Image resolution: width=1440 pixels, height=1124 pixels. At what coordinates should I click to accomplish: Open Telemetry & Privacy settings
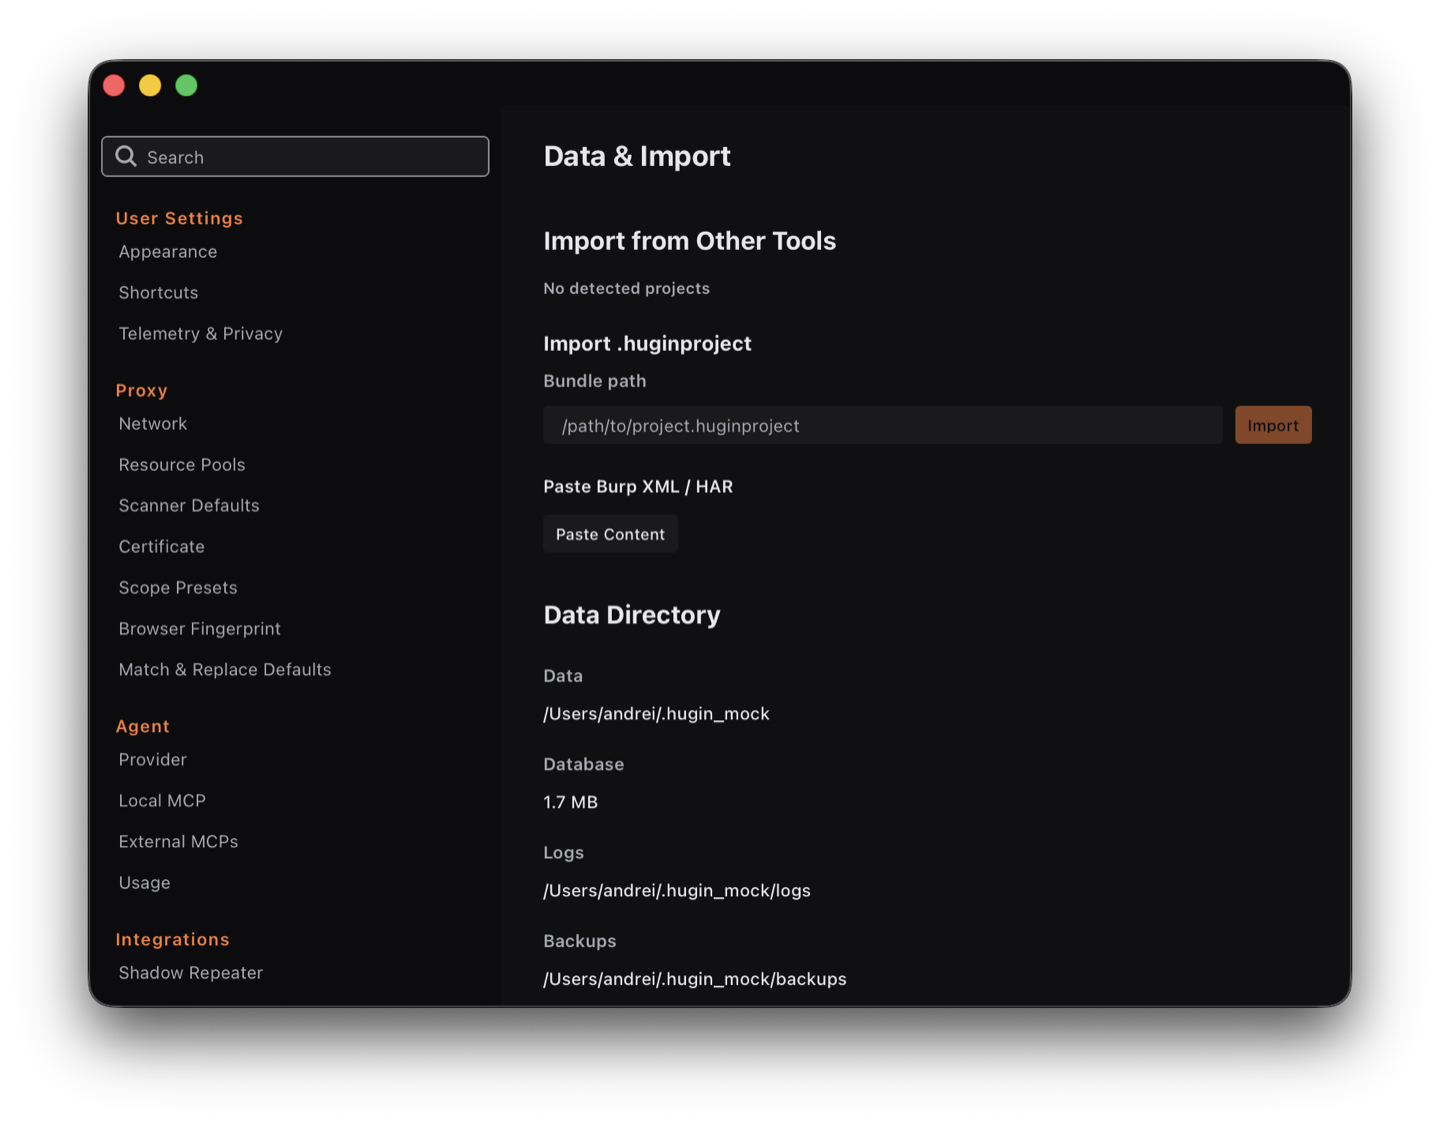(200, 334)
